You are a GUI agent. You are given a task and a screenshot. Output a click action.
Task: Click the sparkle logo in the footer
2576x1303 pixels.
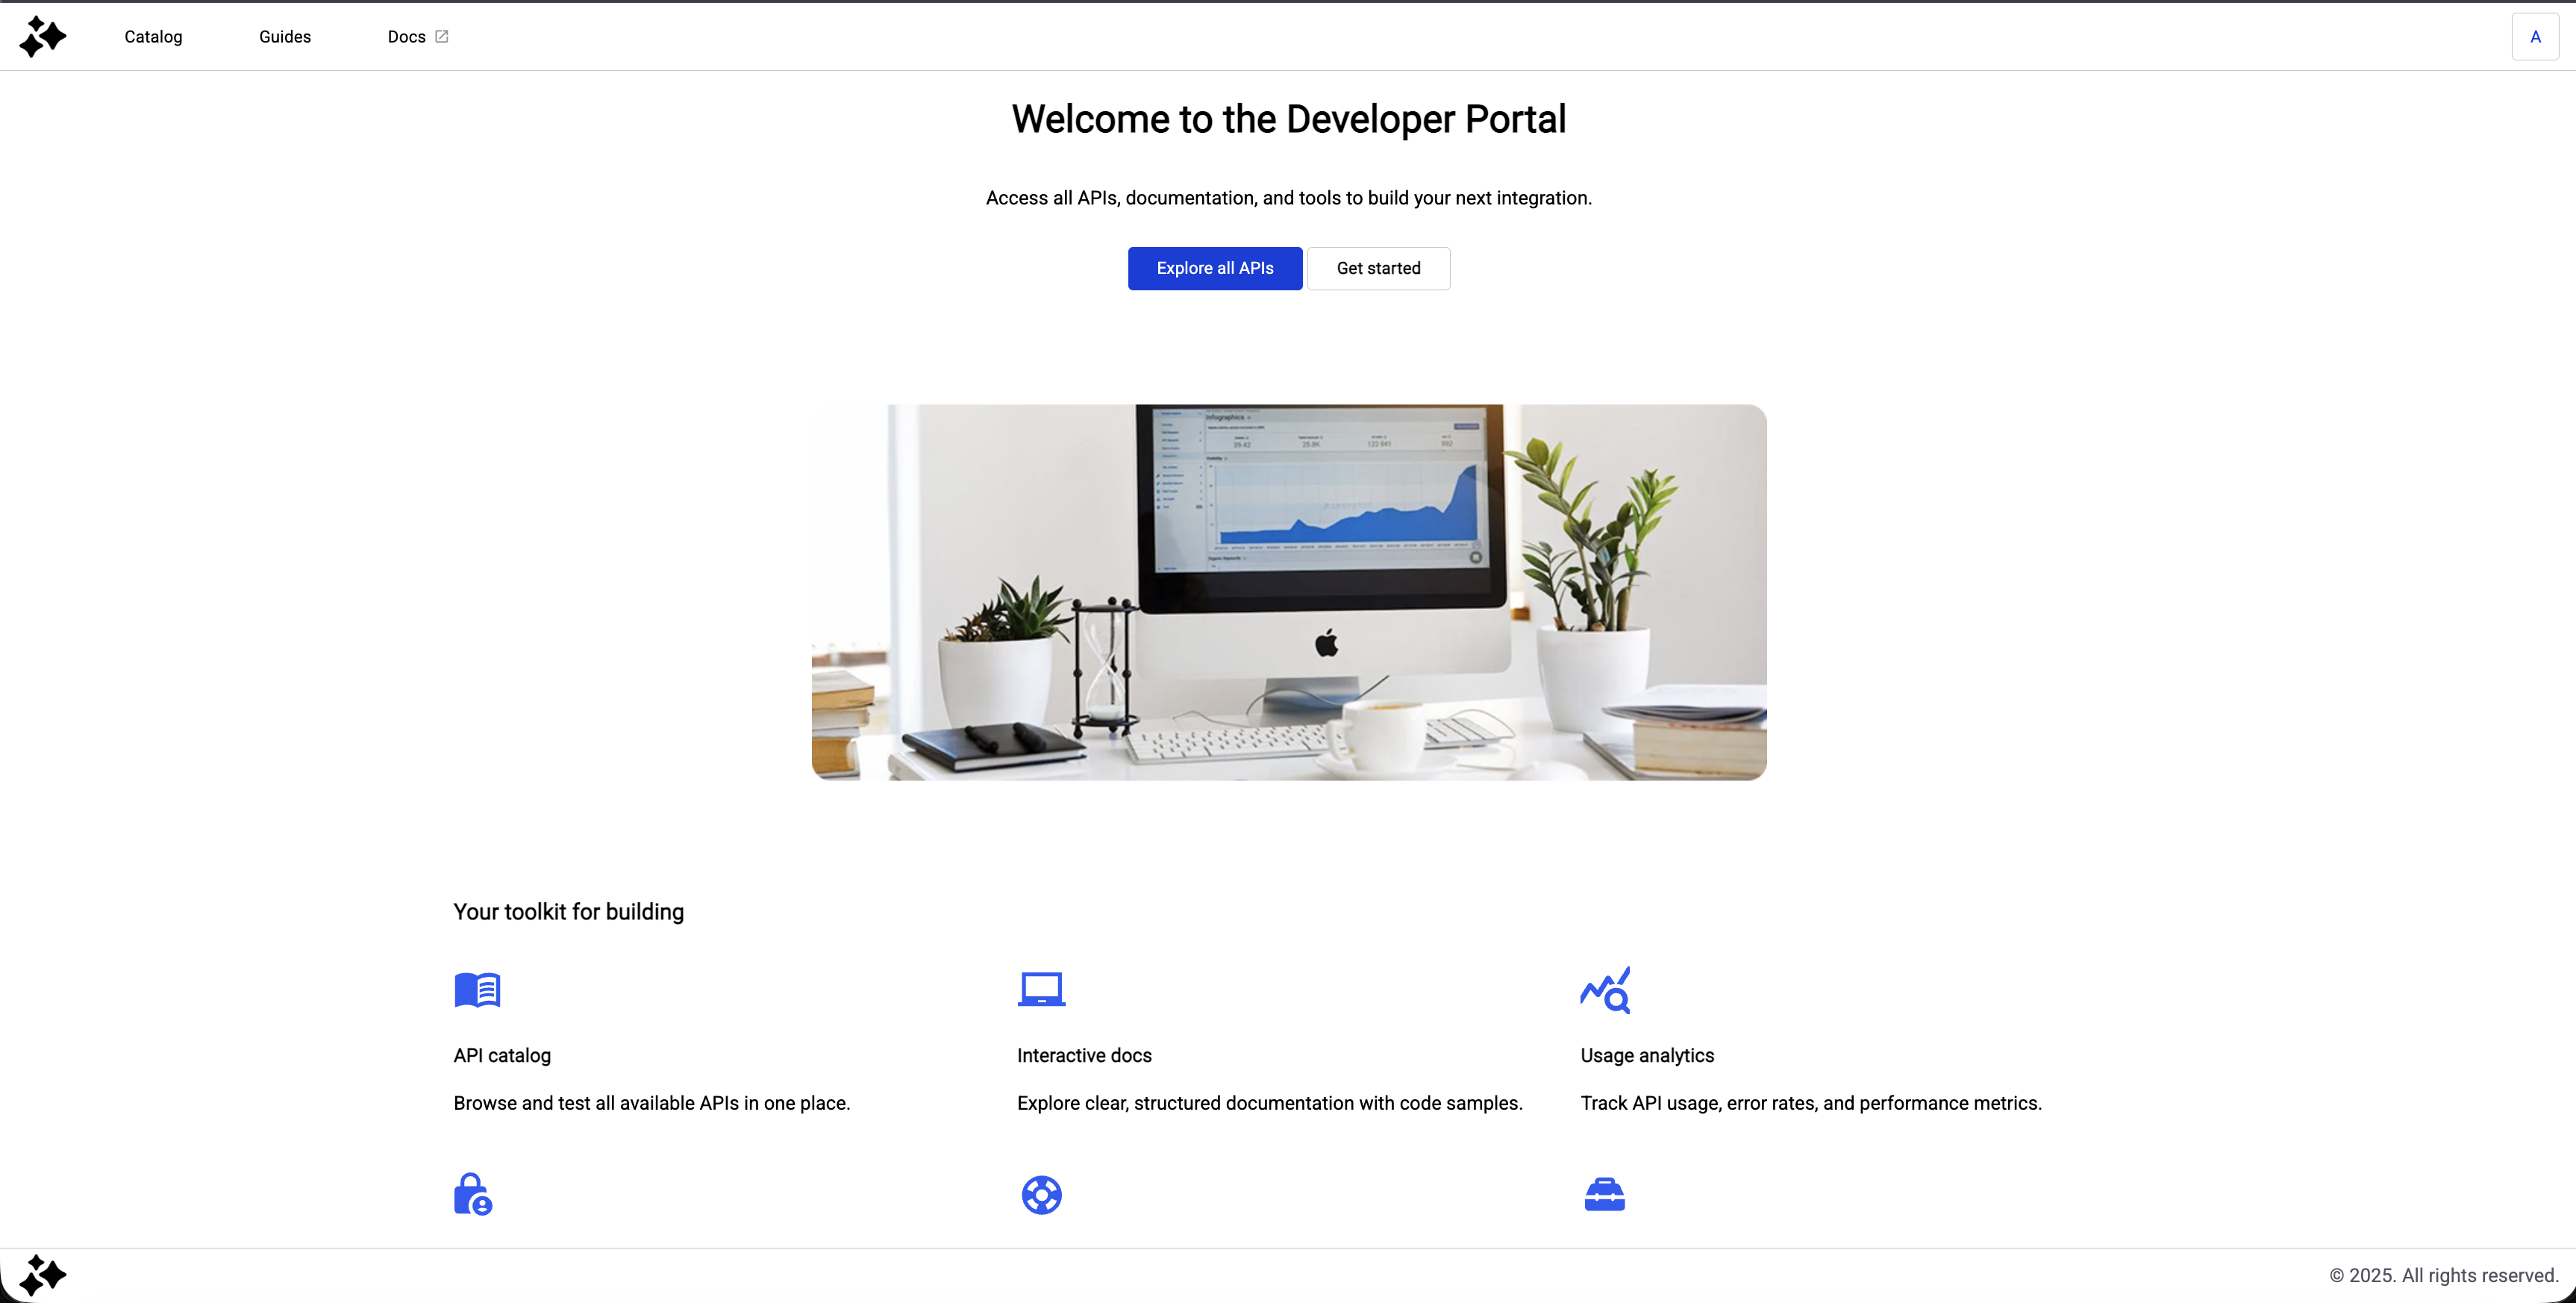tap(43, 1275)
